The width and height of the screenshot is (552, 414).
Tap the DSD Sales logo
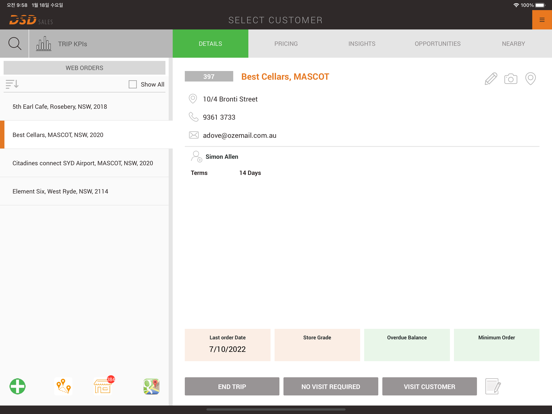point(31,20)
